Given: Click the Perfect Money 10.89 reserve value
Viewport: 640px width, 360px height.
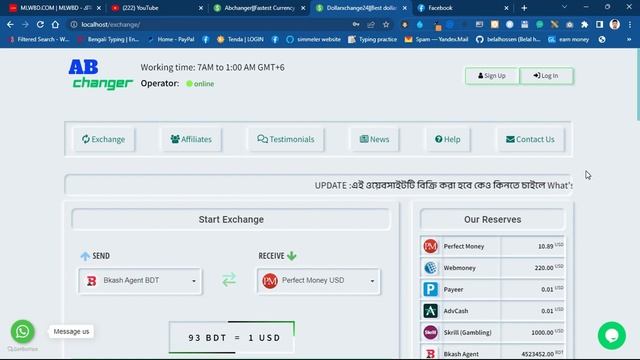Looking at the screenshot, I should (x=545, y=246).
